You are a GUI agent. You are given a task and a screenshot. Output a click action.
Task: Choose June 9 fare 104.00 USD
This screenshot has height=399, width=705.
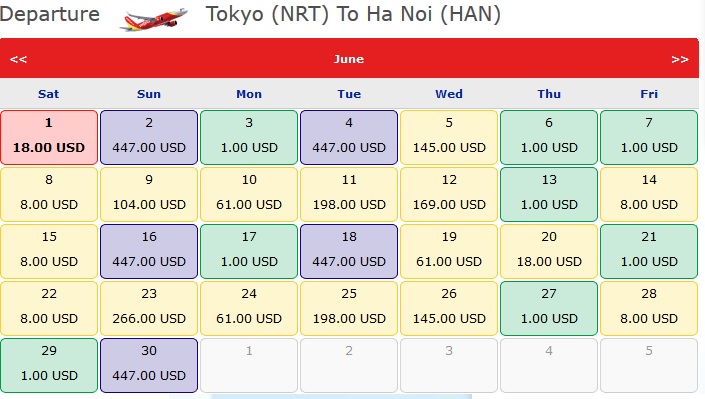click(149, 194)
